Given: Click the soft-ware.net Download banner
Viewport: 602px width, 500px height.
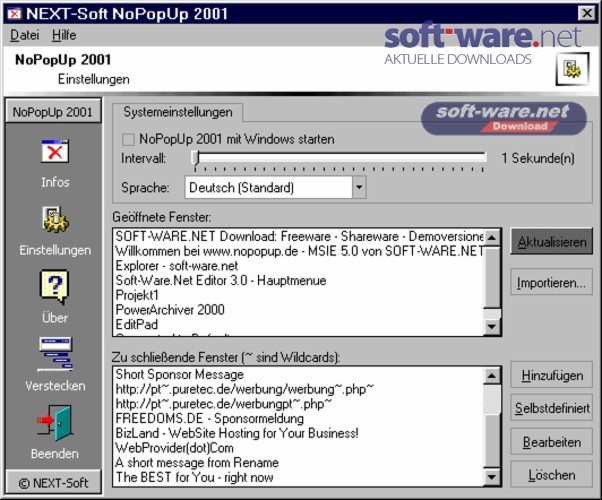Looking at the screenshot, I should 504,118.
